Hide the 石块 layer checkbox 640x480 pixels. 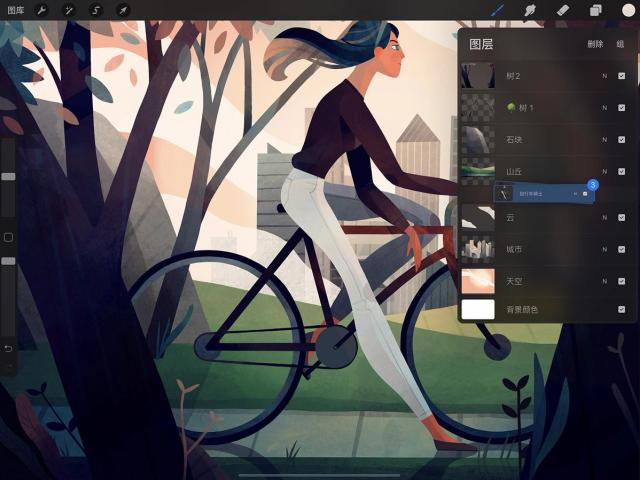click(621, 140)
